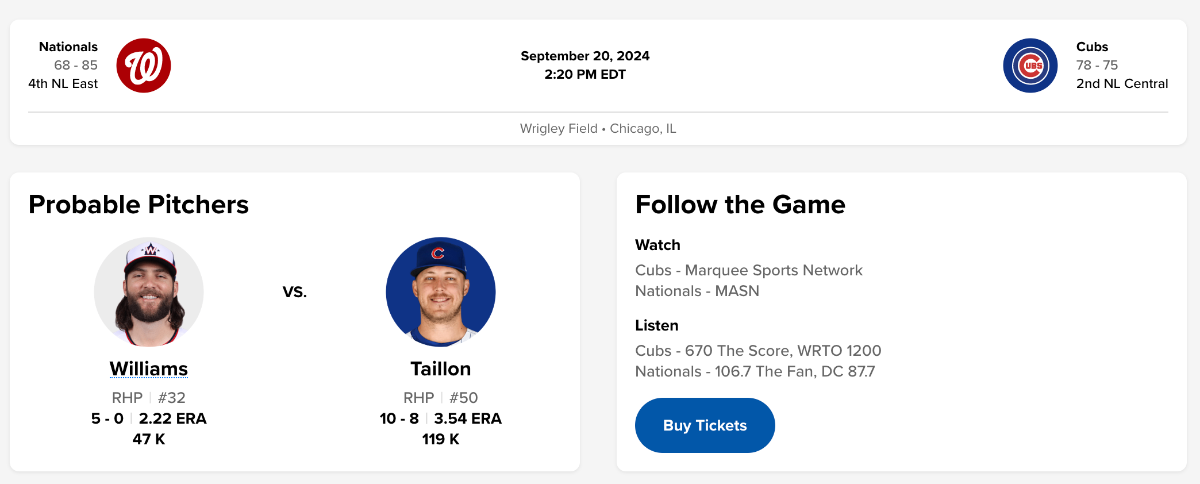Select the Nationals team name in header
This screenshot has width=1200, height=484.
click(68, 47)
